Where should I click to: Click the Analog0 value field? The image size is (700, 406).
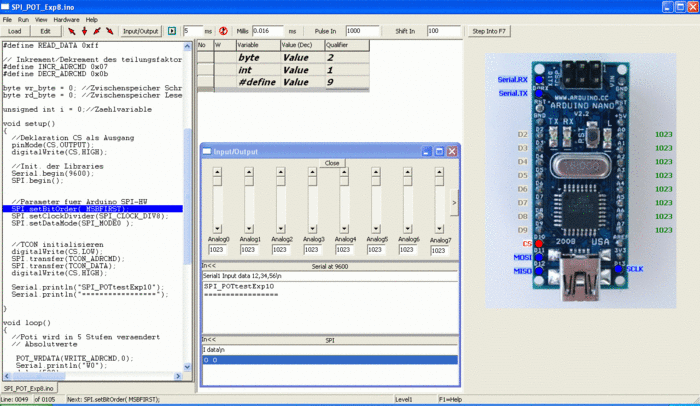click(x=217, y=250)
